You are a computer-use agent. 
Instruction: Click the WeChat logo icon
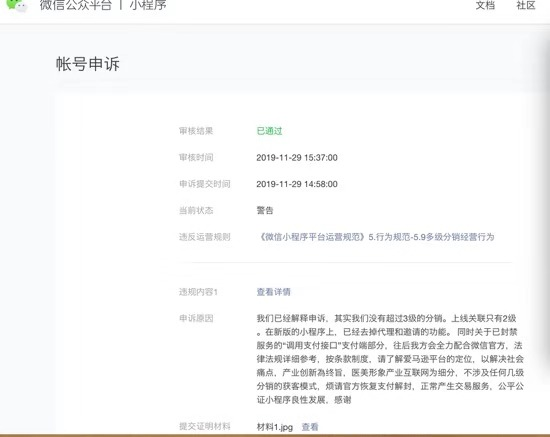pos(16,5)
